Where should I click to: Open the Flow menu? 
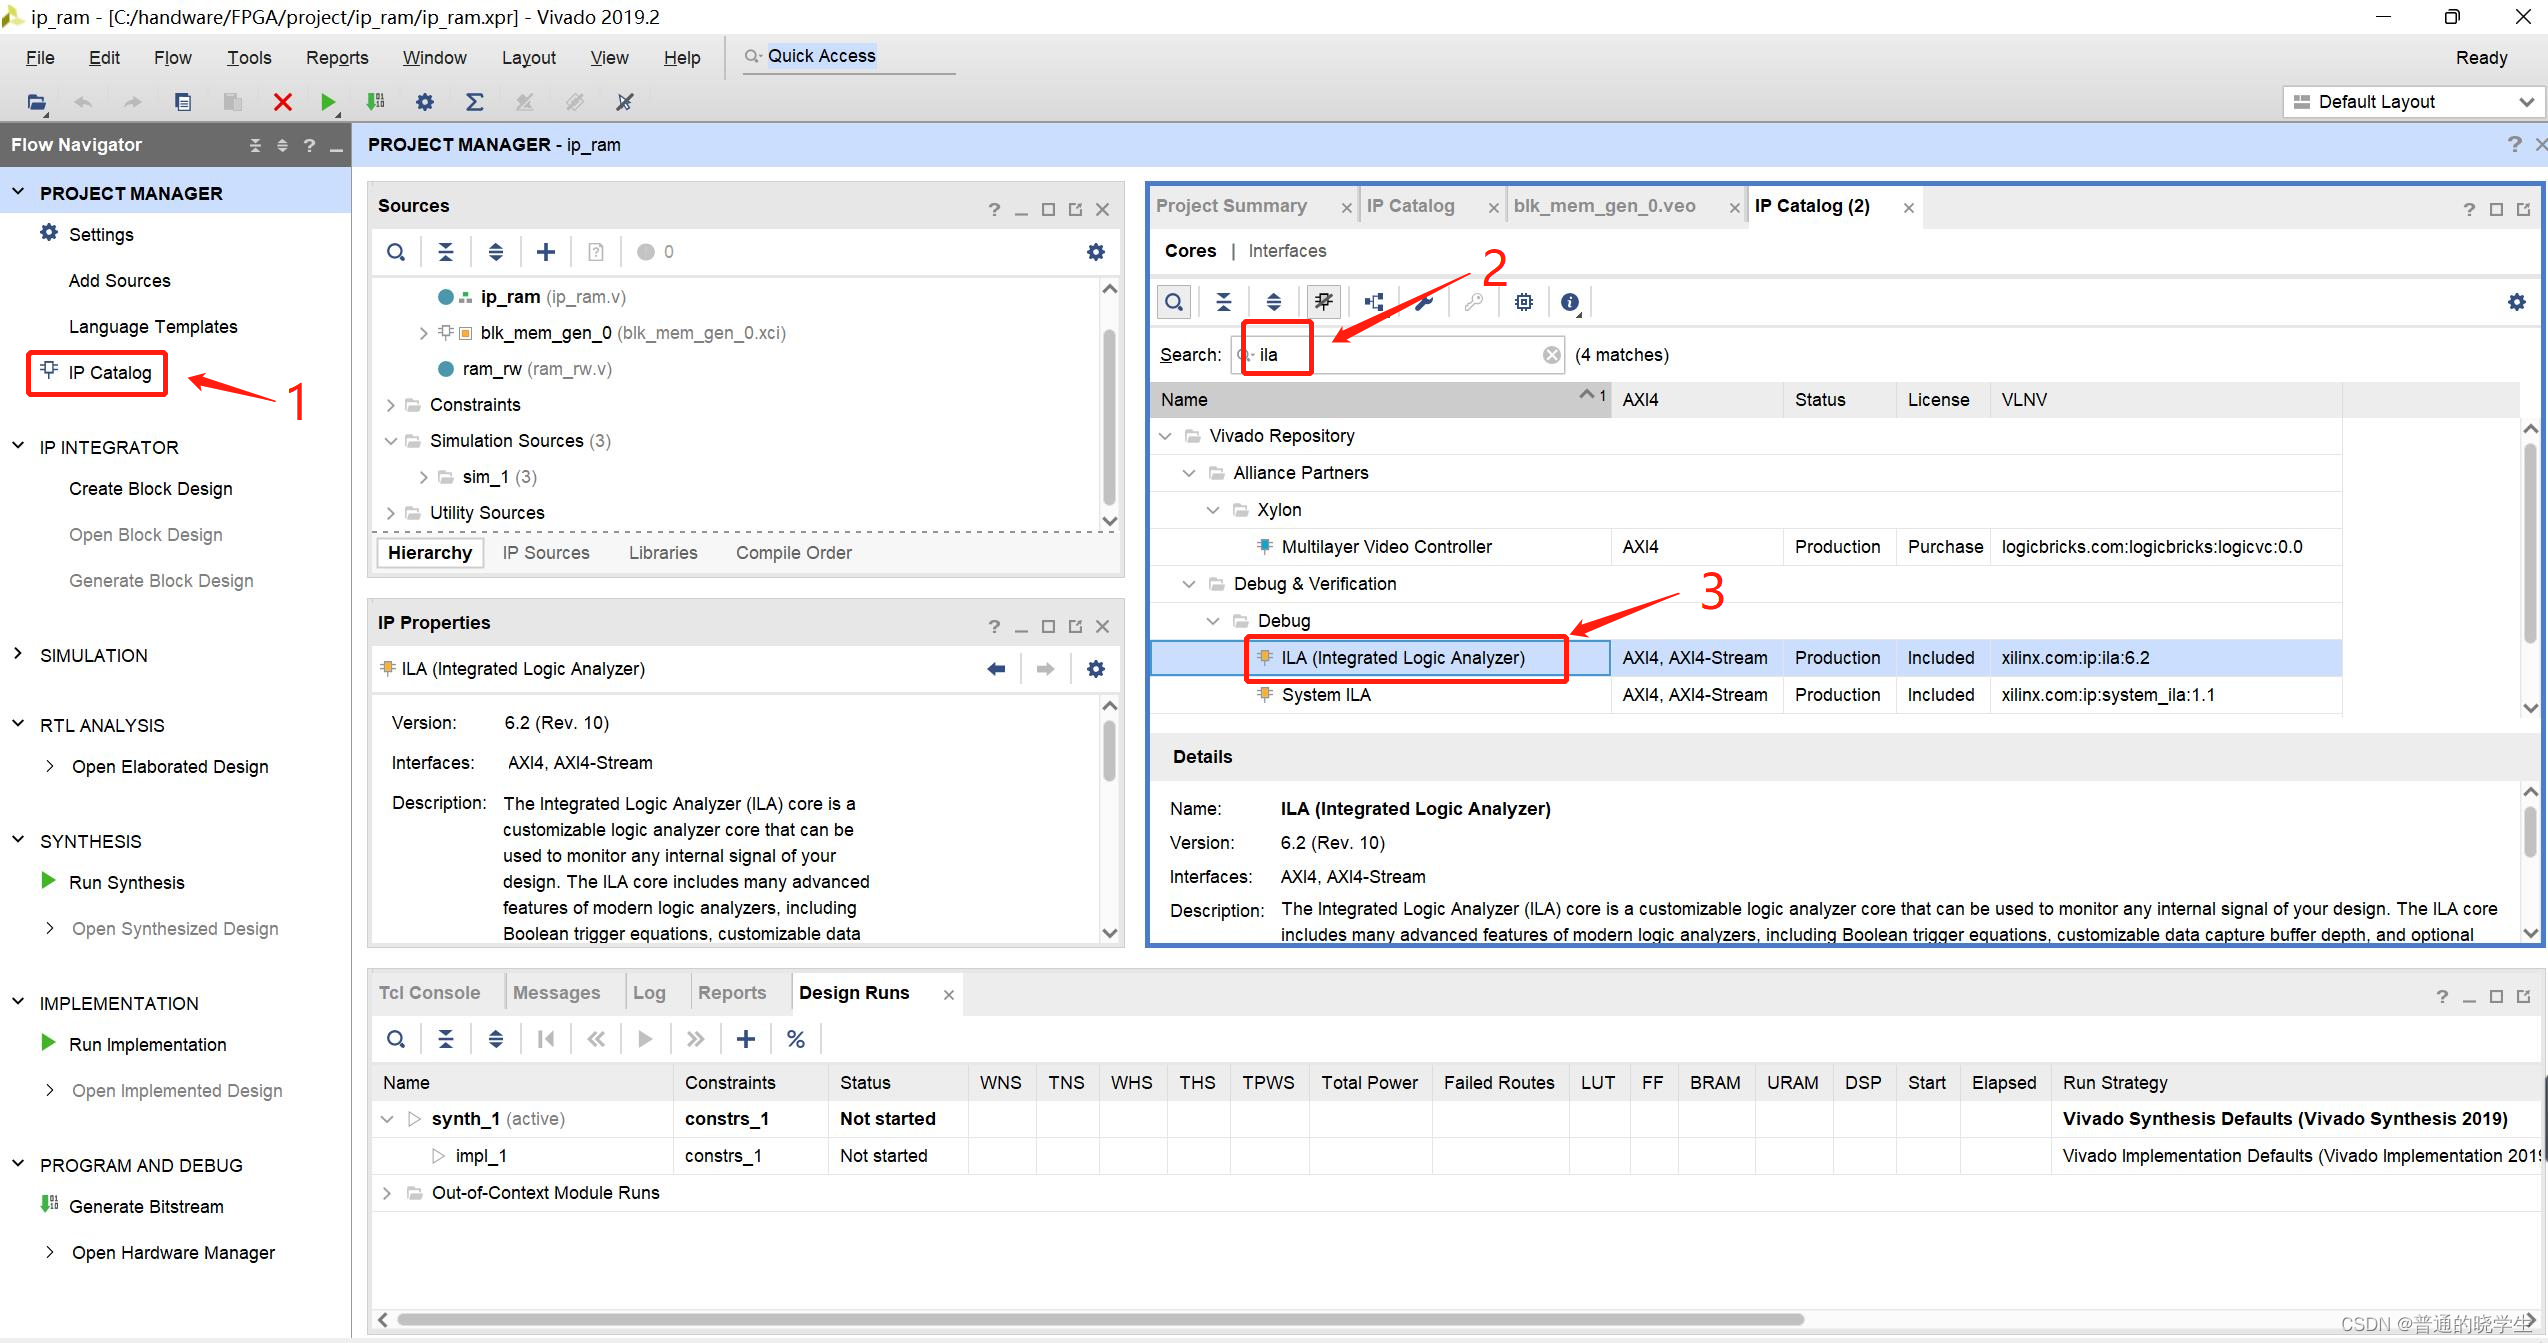coord(172,58)
